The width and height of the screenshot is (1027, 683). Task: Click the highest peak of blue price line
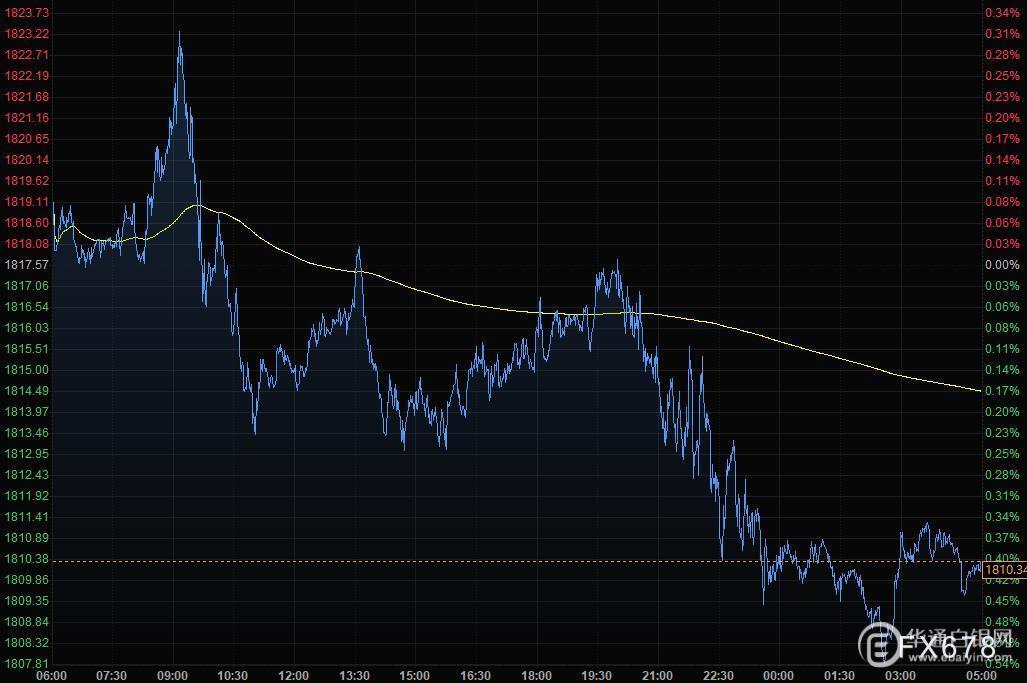179,33
